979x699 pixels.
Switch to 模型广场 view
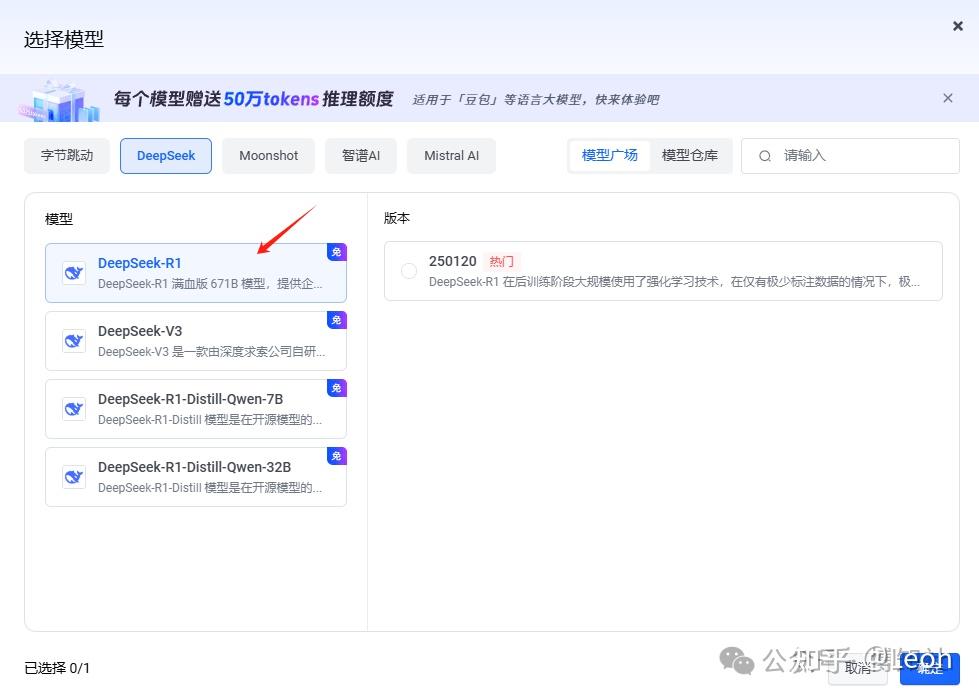pyautogui.click(x=609, y=155)
